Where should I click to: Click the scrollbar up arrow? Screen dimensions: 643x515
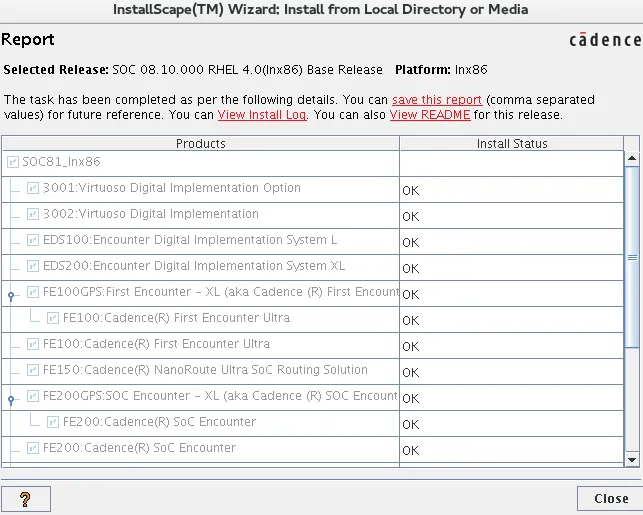click(632, 159)
